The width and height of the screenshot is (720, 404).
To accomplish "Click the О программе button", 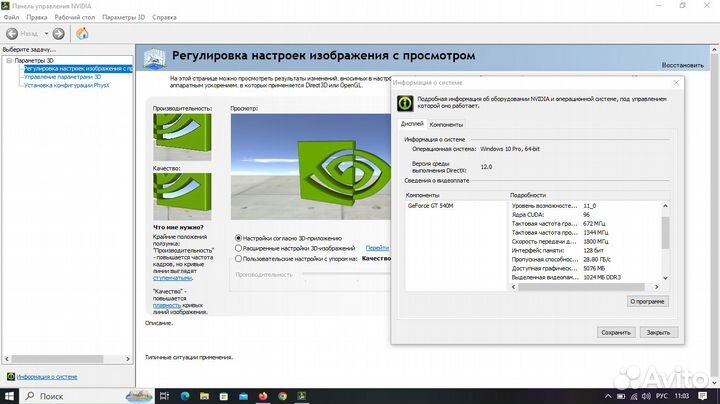I will point(647,301).
